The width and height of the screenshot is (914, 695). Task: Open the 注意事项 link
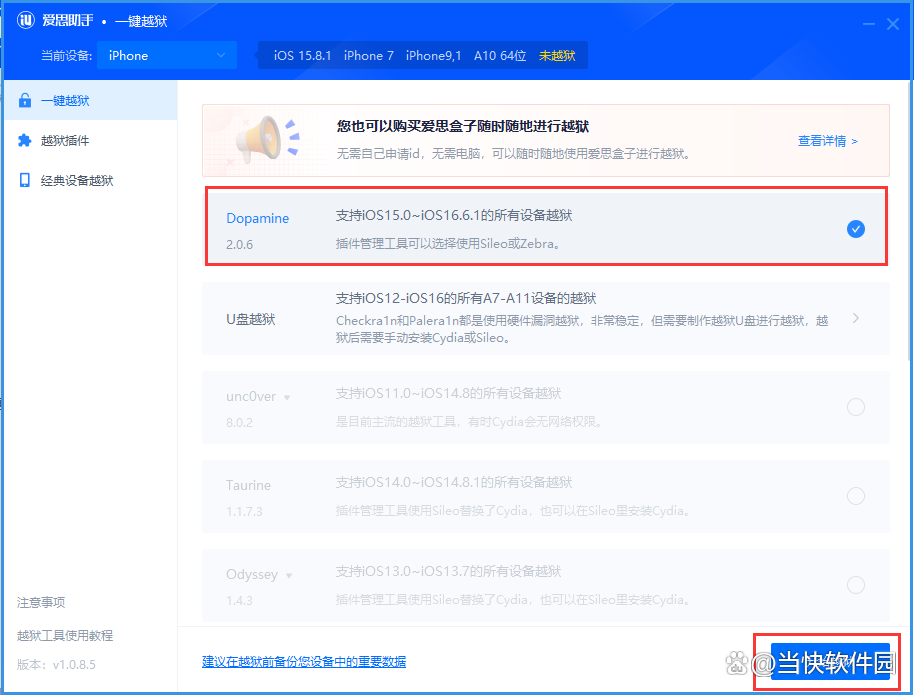(x=41, y=602)
